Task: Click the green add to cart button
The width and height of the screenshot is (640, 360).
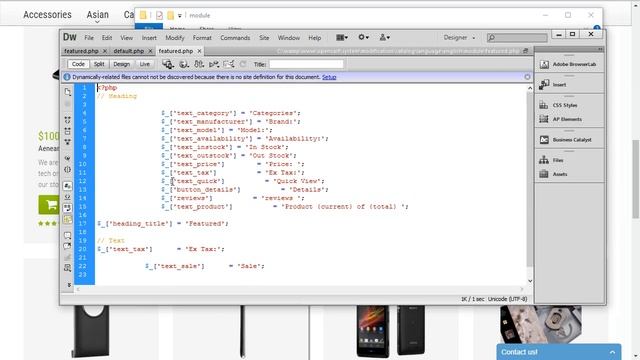Action: (49, 204)
